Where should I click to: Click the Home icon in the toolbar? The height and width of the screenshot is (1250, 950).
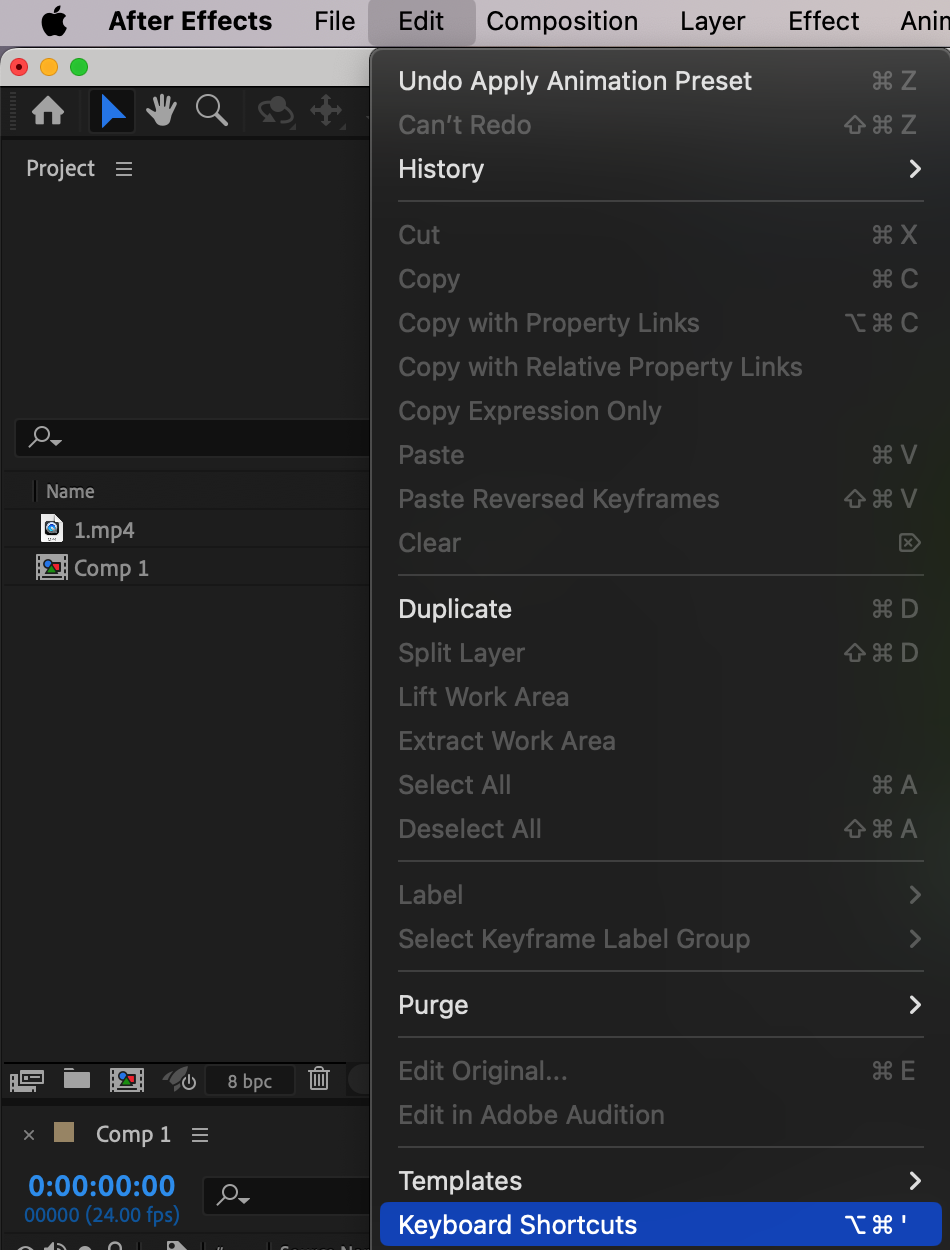tap(48, 111)
